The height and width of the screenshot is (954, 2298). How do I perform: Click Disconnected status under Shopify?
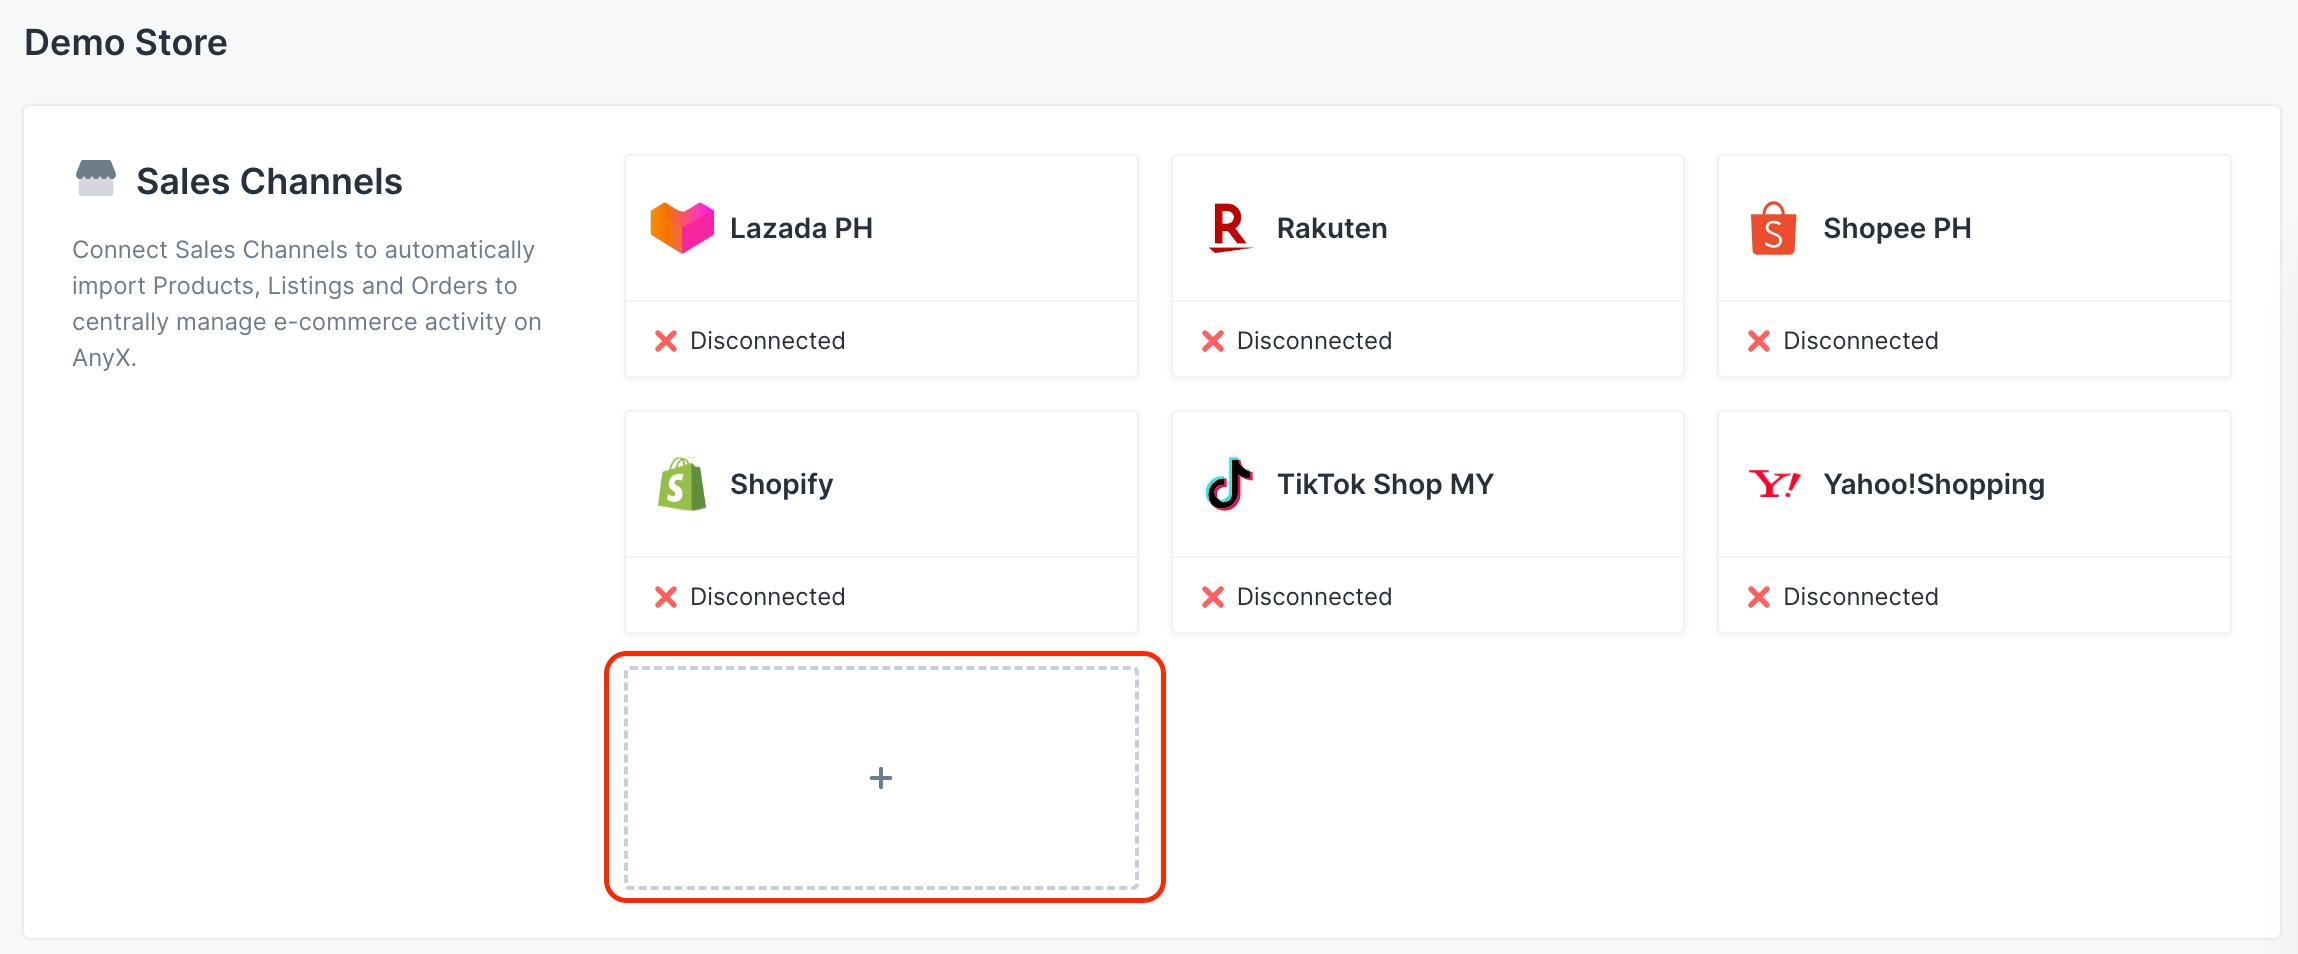(767, 597)
